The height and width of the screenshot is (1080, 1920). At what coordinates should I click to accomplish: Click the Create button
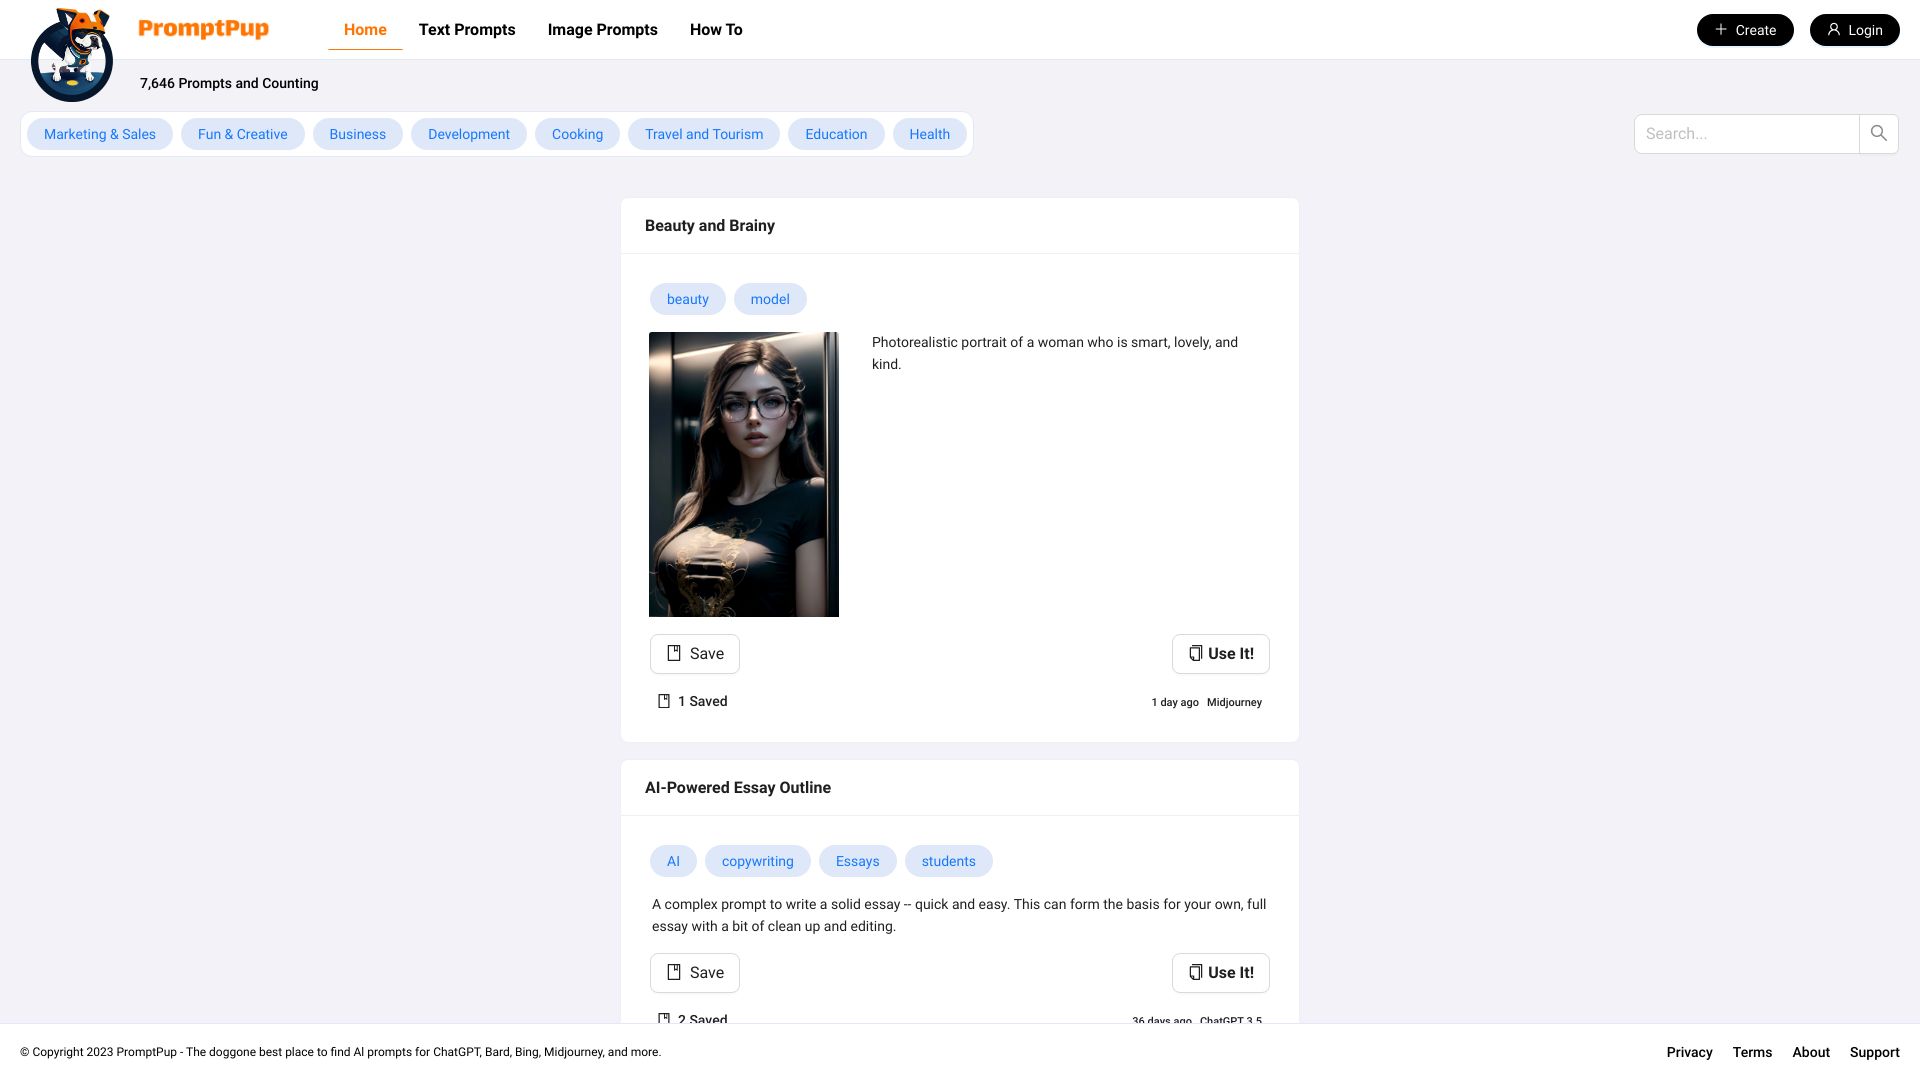pos(1744,30)
